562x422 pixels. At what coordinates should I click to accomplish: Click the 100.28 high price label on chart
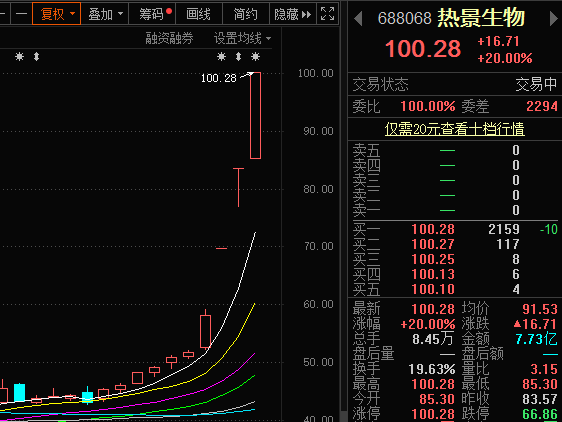tap(219, 78)
